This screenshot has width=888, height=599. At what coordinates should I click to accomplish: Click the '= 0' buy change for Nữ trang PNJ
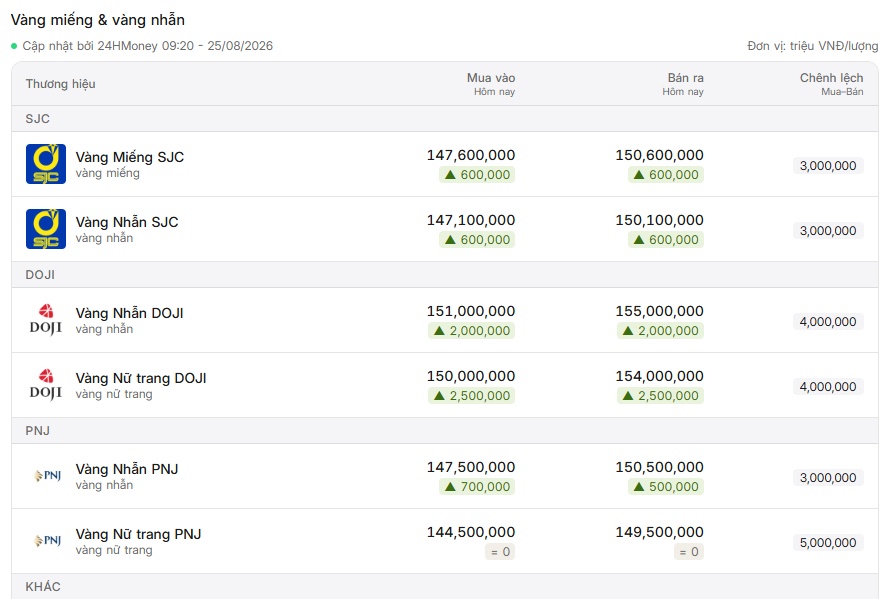pyautogui.click(x=500, y=552)
